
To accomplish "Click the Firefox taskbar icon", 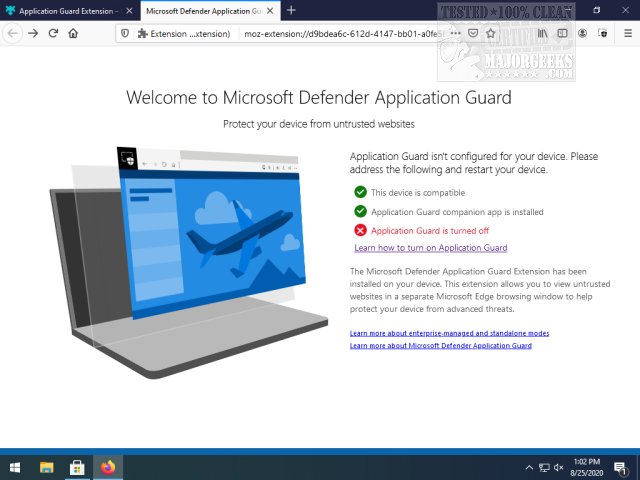I will click(108, 467).
